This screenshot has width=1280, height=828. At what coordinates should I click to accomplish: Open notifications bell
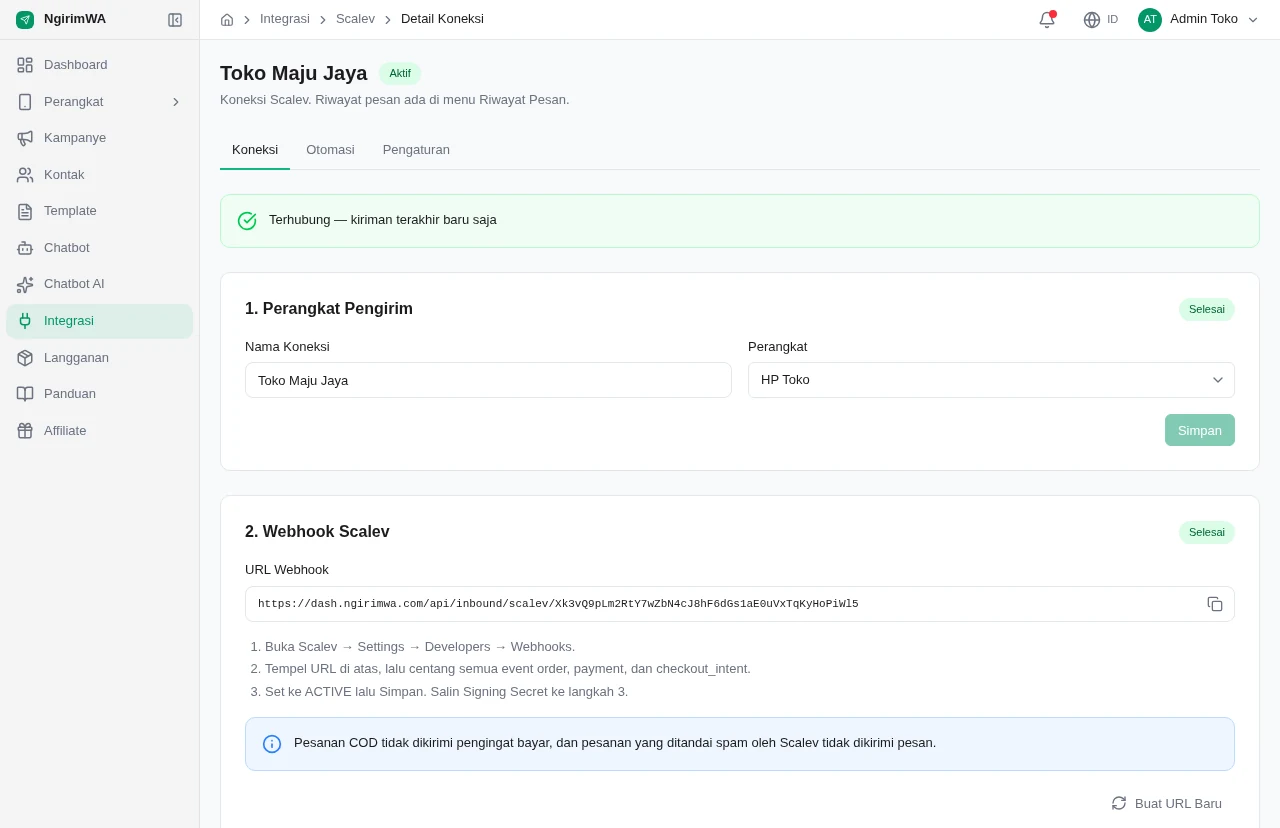coord(1047,19)
